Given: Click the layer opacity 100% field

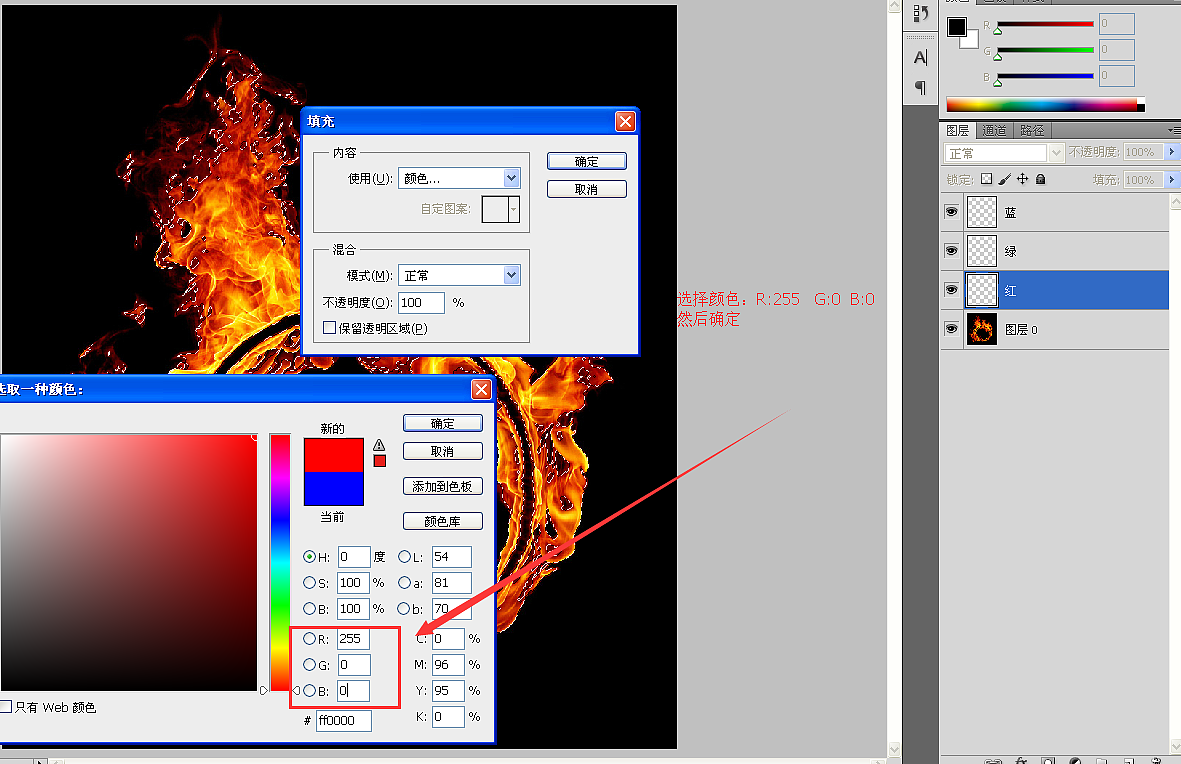Looking at the screenshot, I should pyautogui.click(x=1143, y=152).
